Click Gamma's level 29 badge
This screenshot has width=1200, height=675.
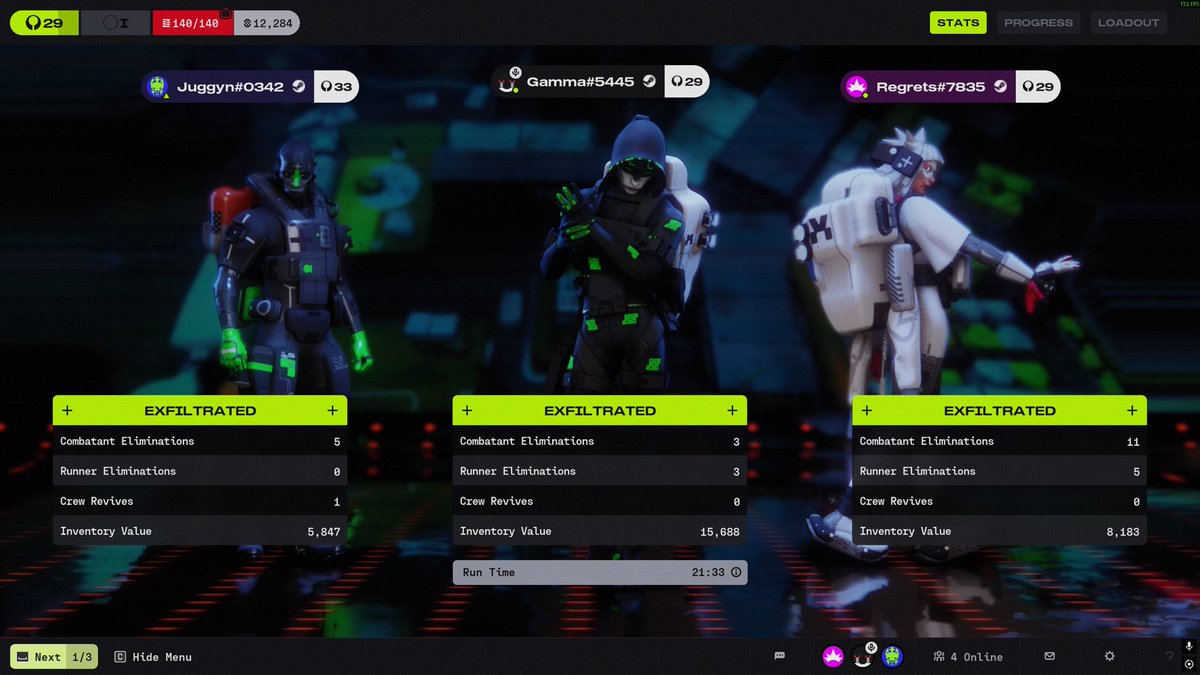click(686, 82)
